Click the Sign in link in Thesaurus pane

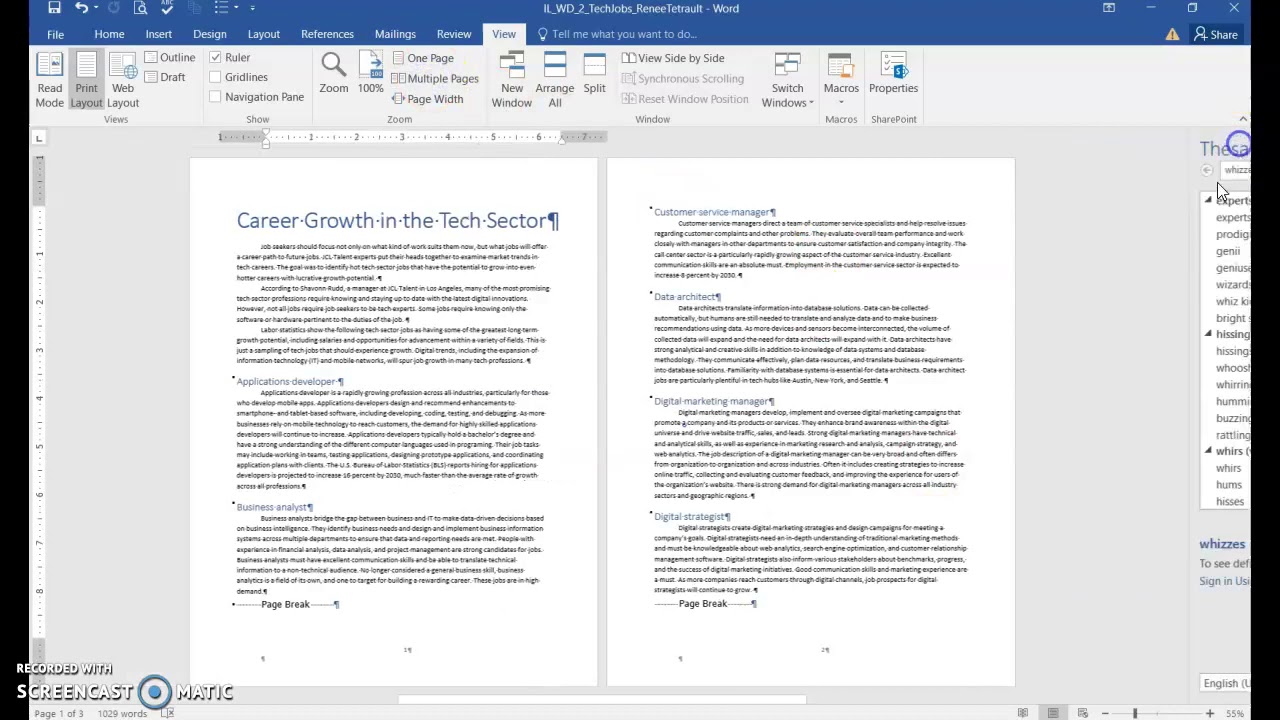pos(1225,581)
